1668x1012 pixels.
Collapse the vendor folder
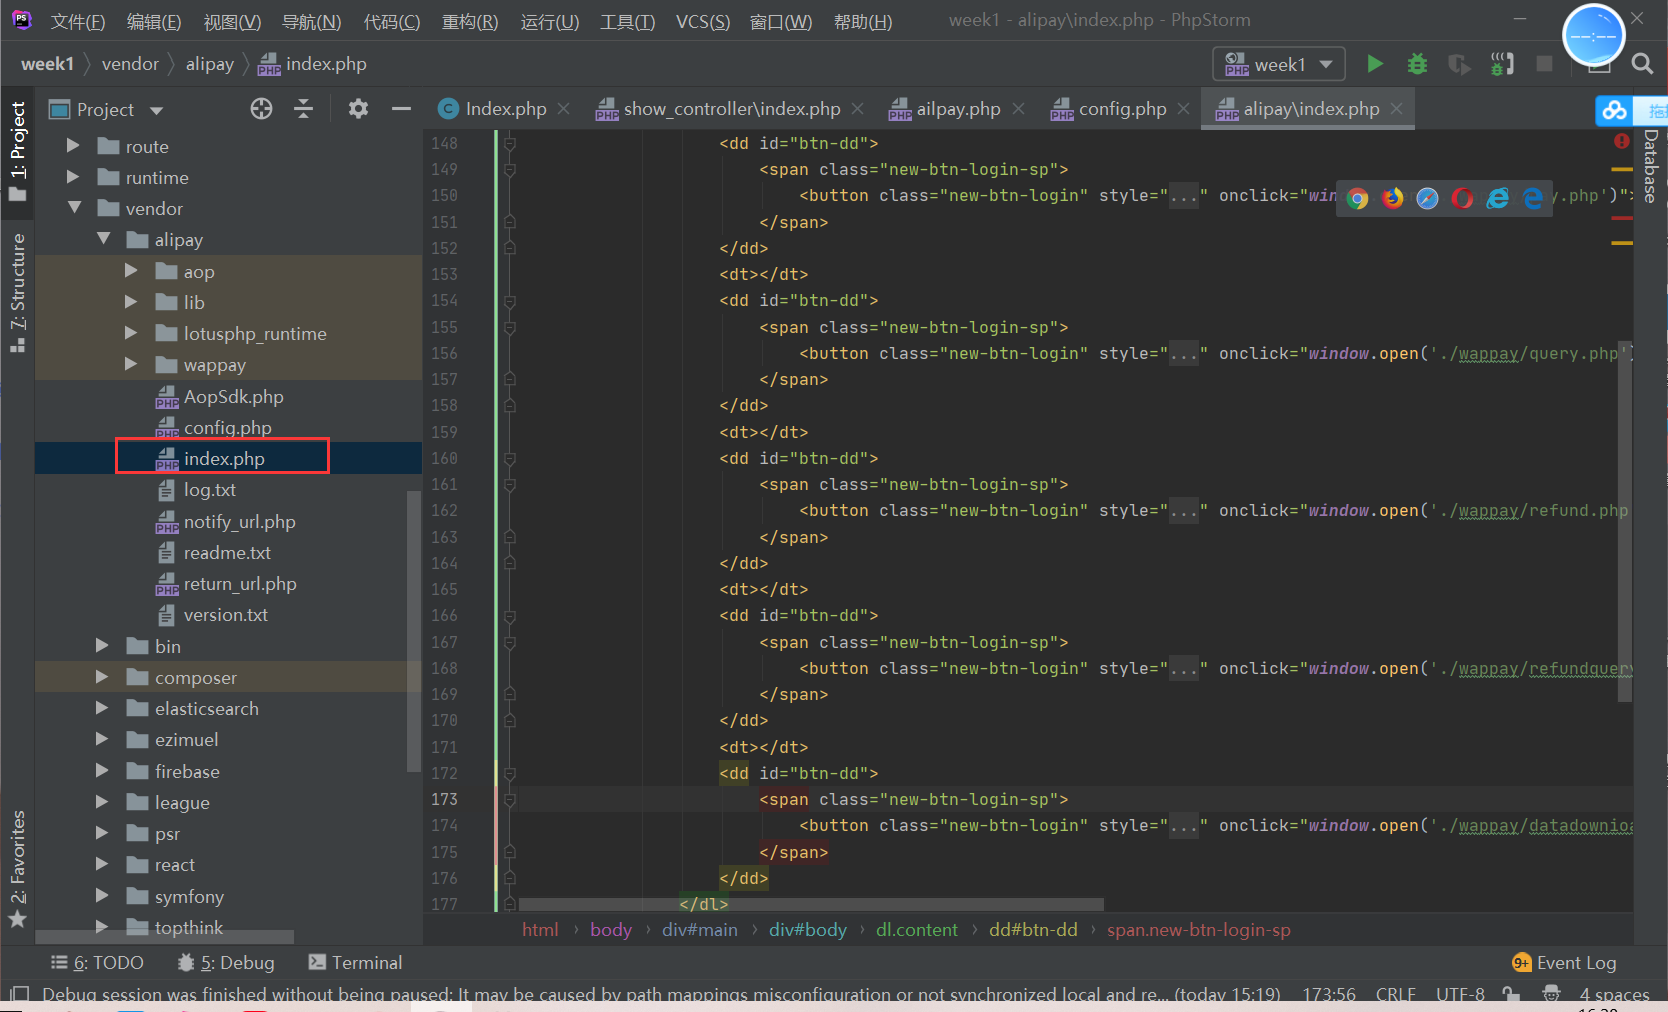pos(74,208)
